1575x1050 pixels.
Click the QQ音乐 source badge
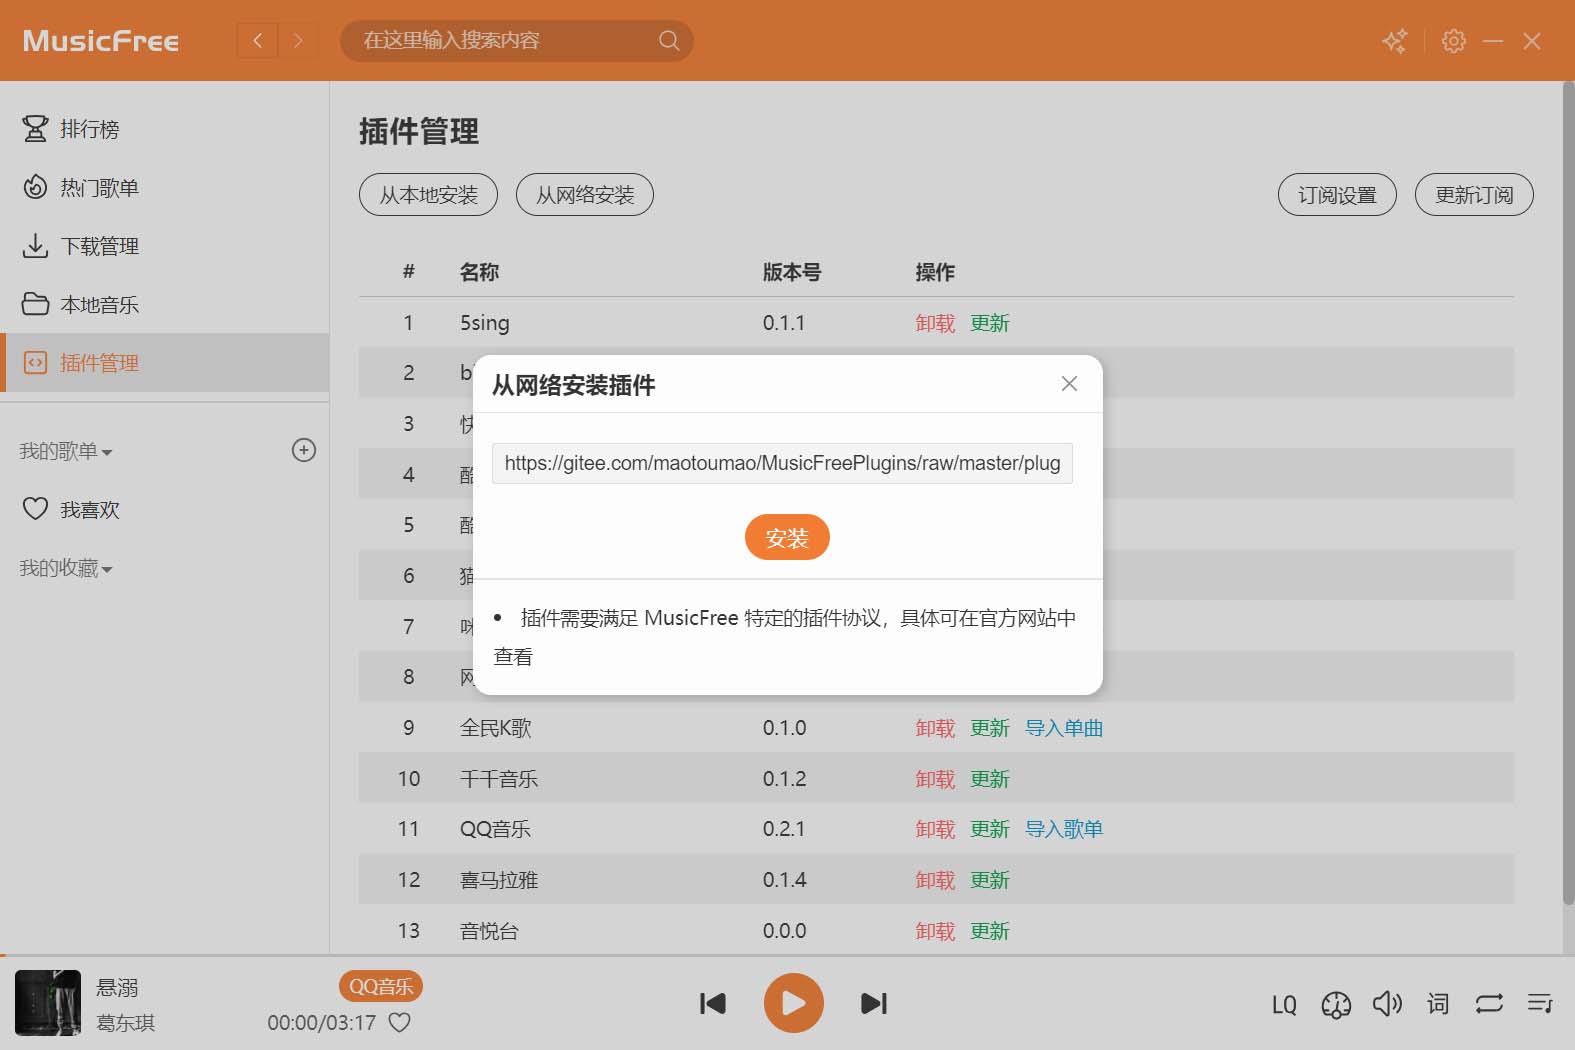point(381,986)
